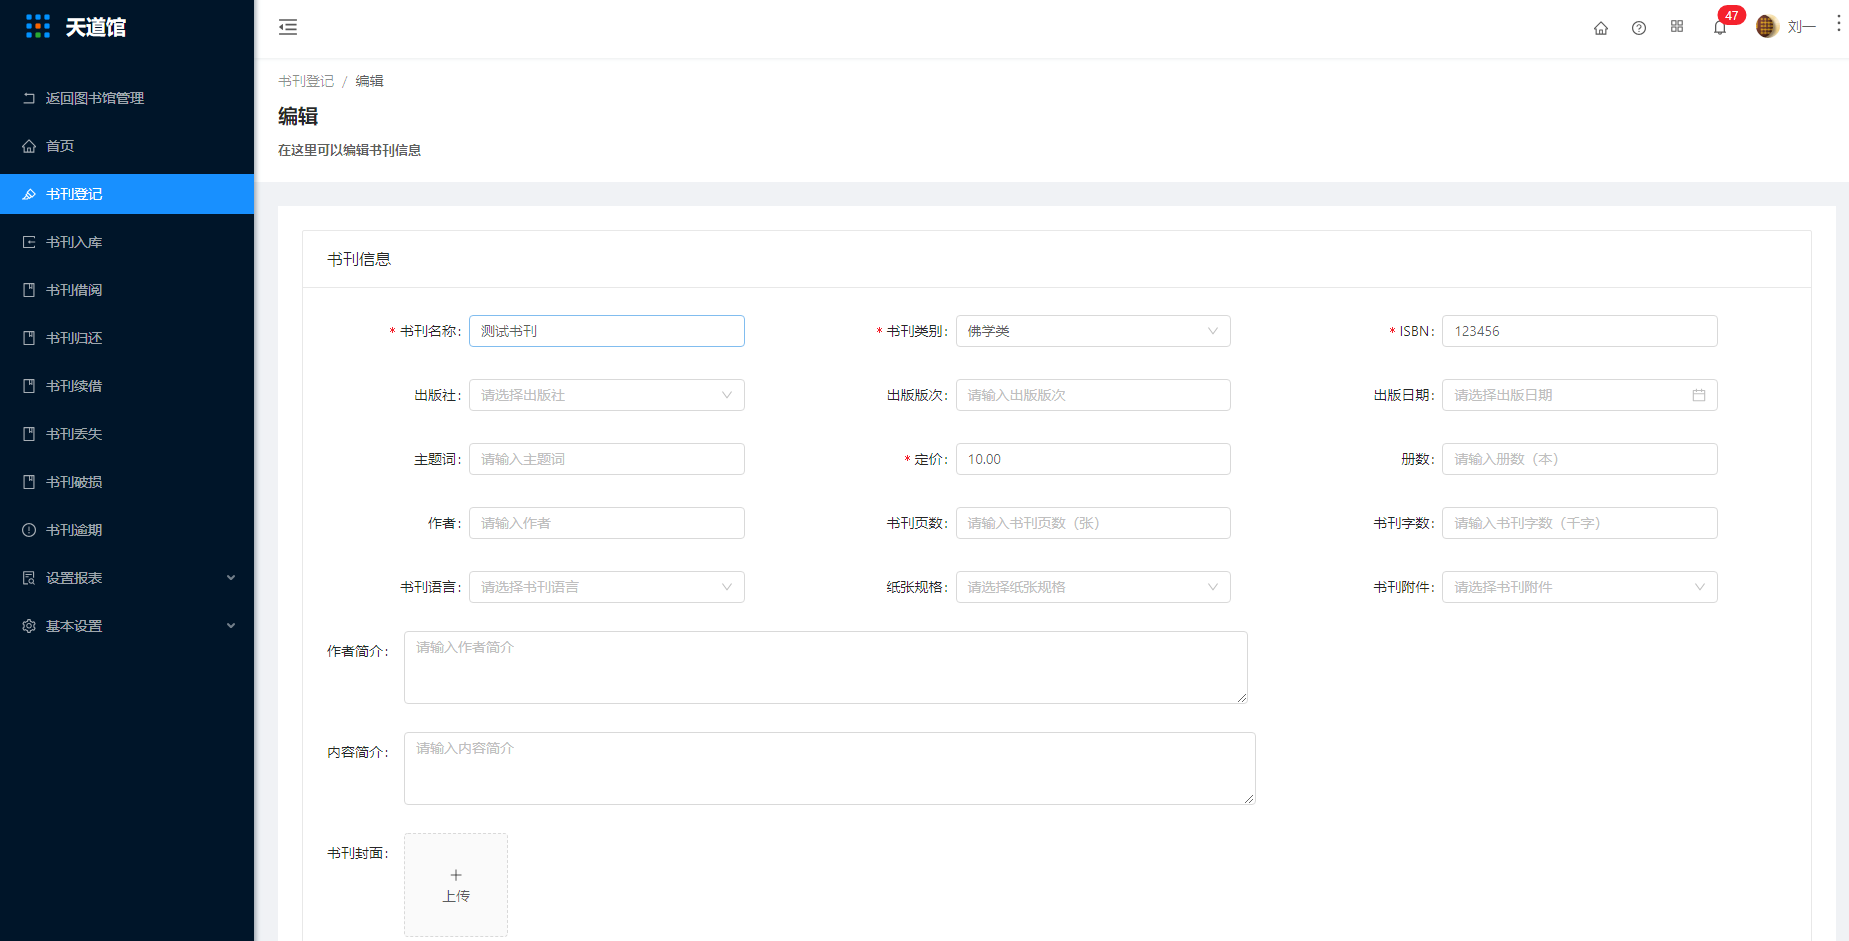Image resolution: width=1849 pixels, height=941 pixels.
Task: Click the user avatar for 刘一
Action: [x=1767, y=27]
